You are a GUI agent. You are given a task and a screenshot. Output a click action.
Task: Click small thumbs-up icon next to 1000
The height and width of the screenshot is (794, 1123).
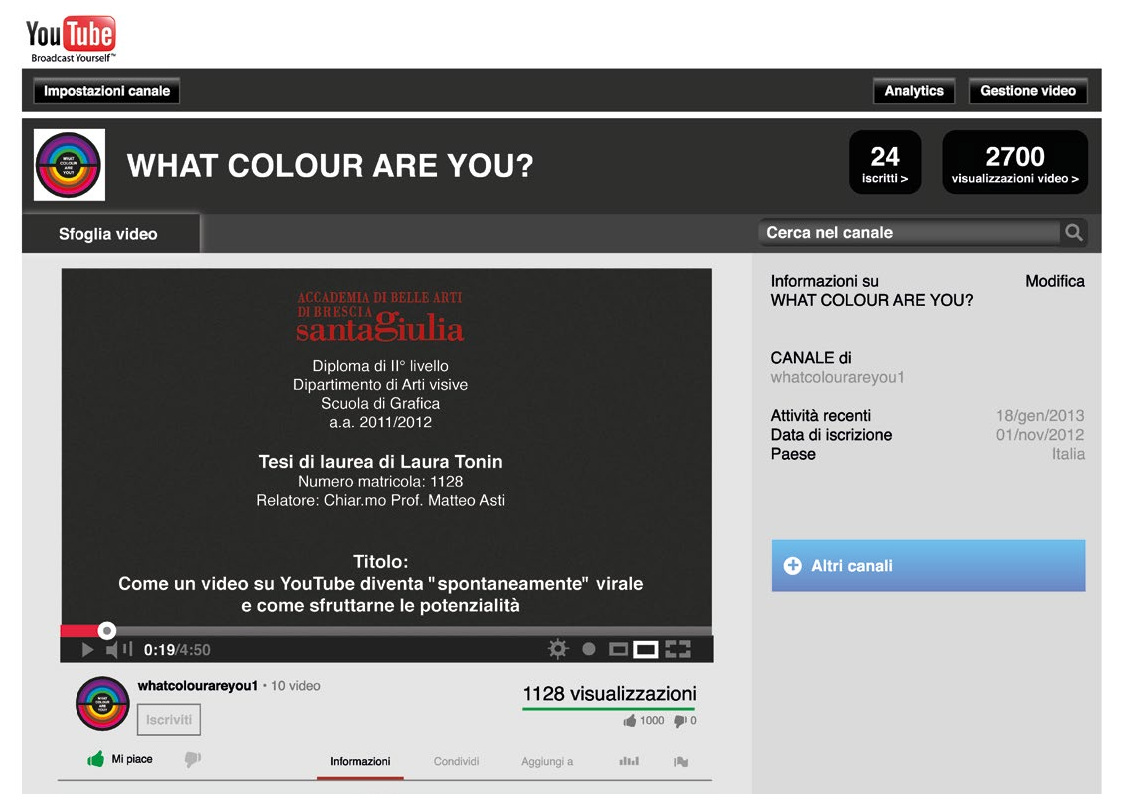(x=630, y=721)
